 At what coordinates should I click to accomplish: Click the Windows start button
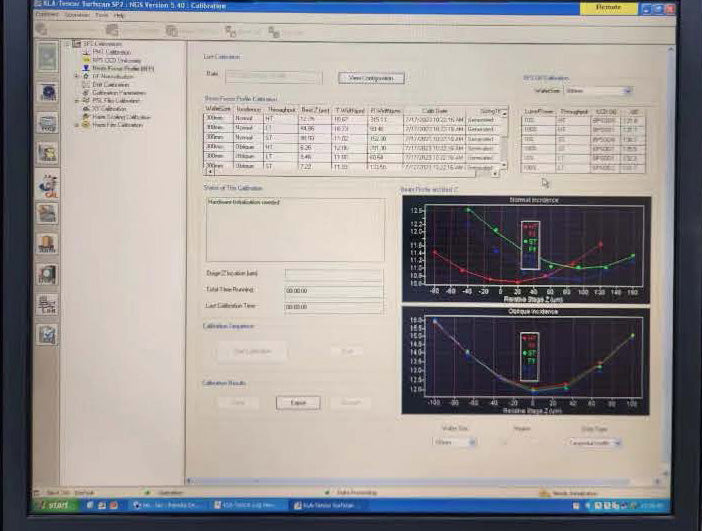[56, 505]
